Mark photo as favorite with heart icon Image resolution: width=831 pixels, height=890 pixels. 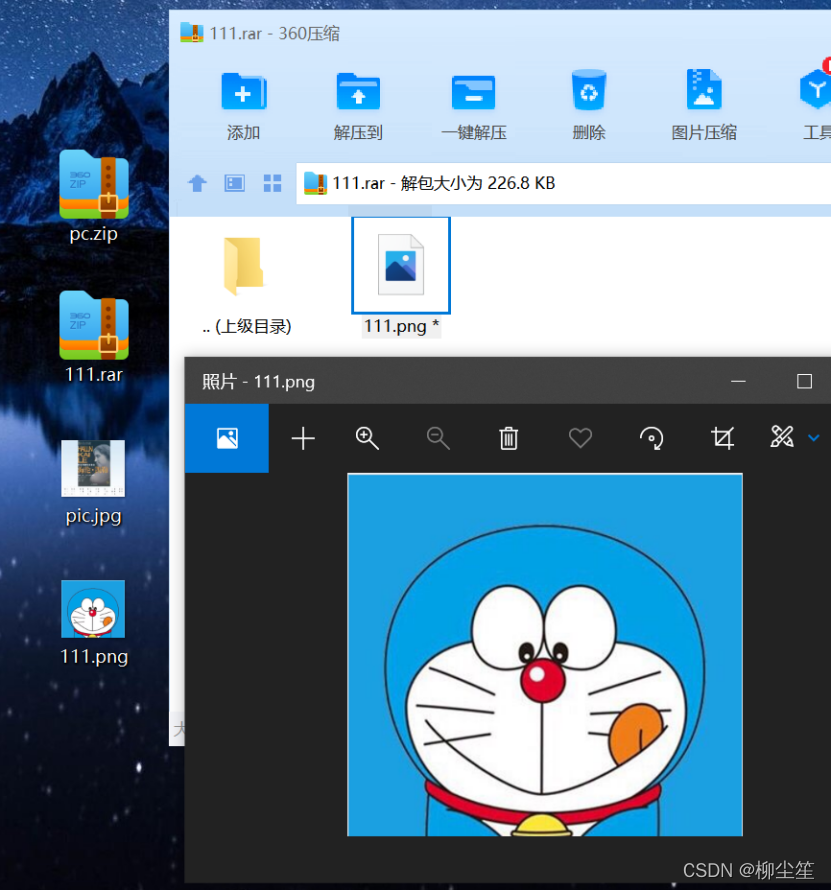(x=580, y=438)
